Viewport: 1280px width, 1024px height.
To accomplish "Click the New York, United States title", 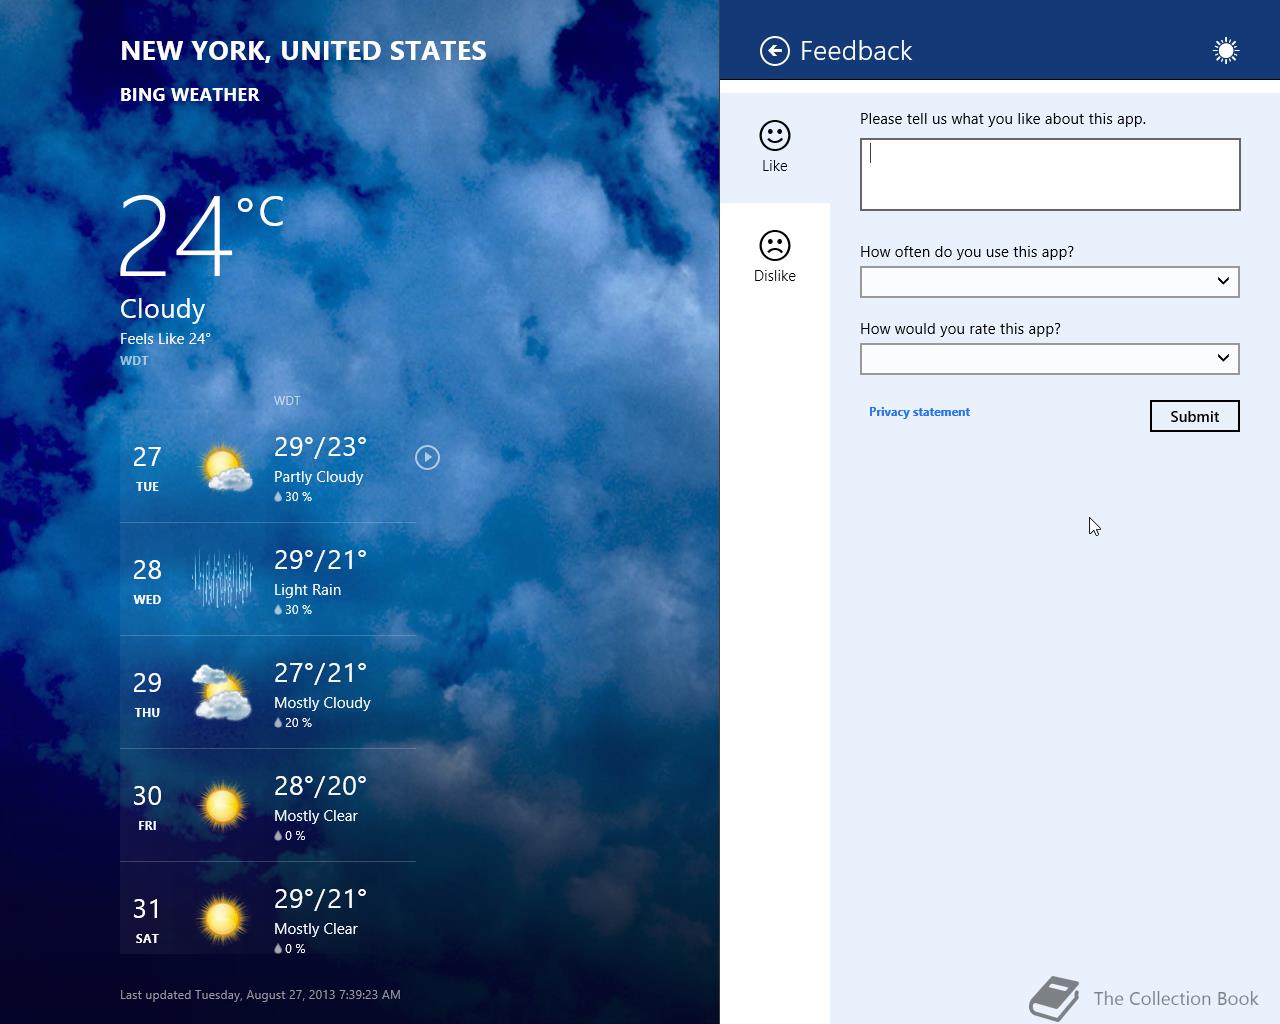I will pyautogui.click(x=303, y=51).
